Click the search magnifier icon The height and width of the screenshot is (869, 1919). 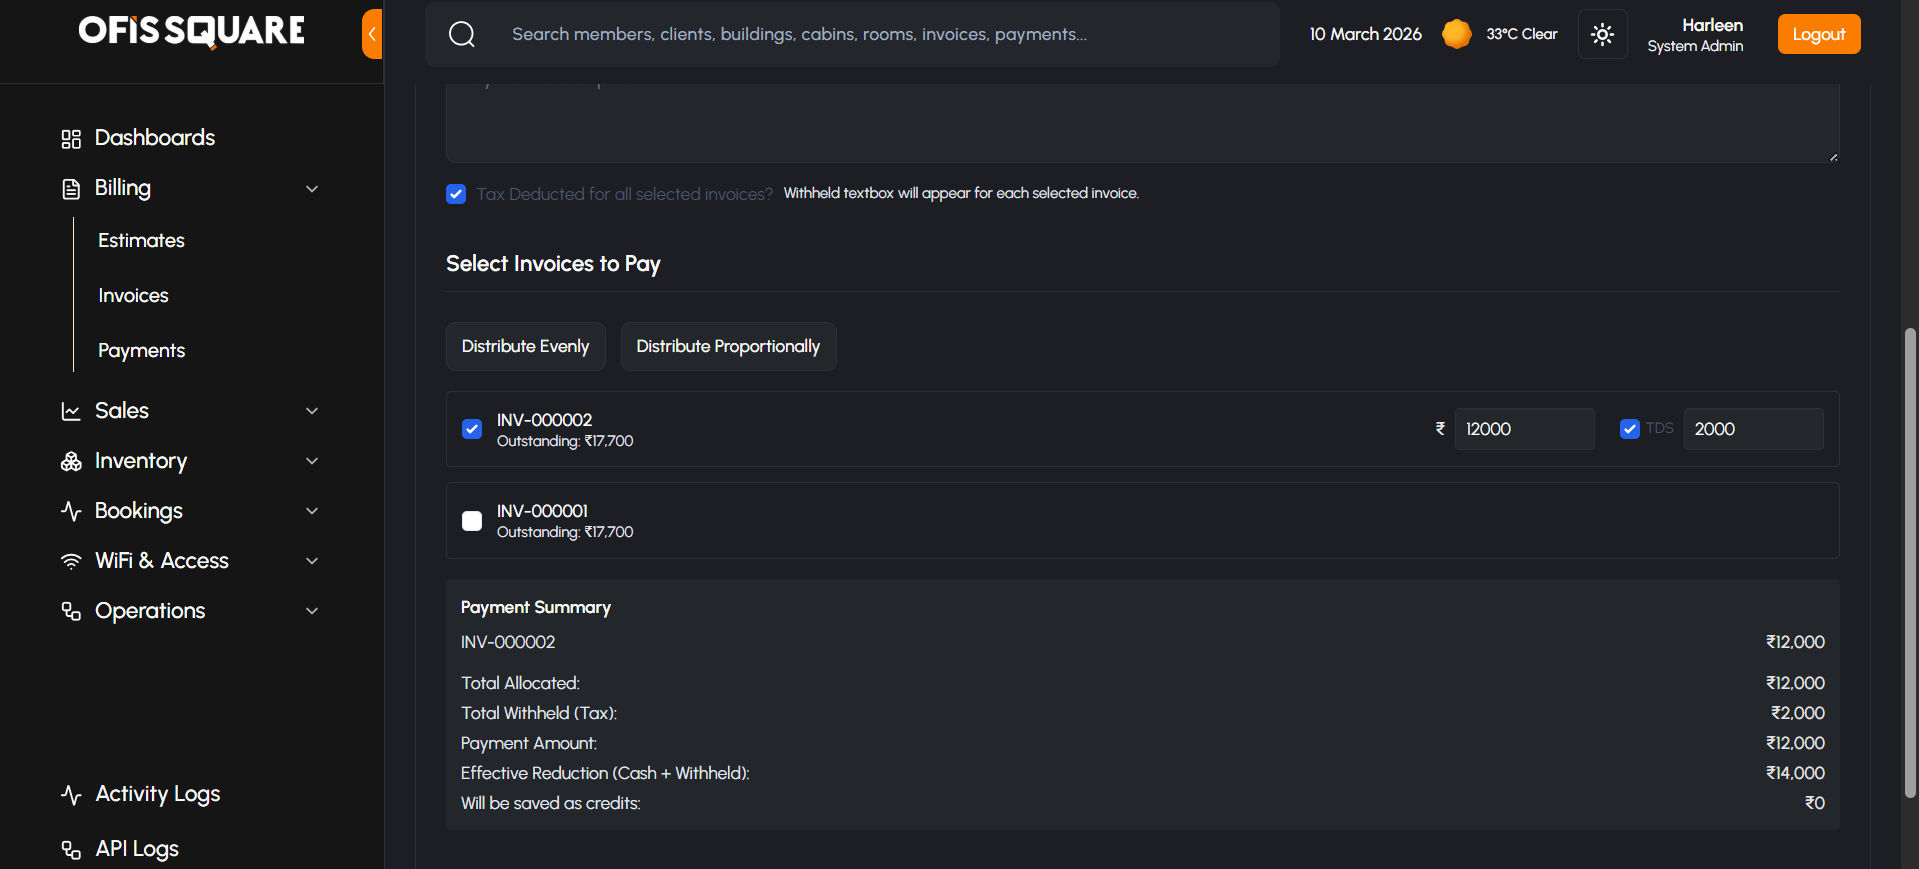[462, 35]
